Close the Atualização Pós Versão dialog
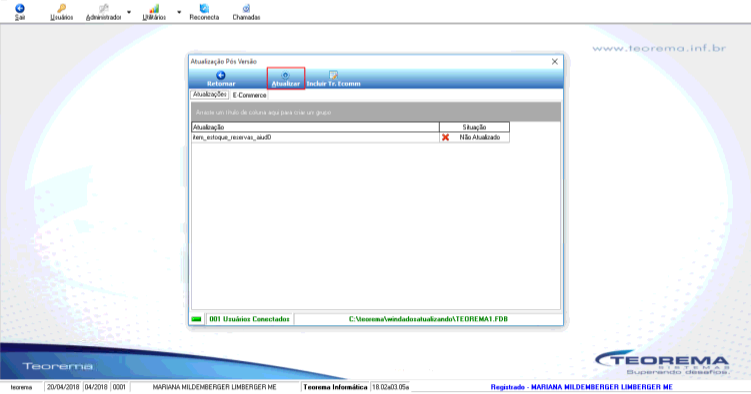Image resolution: width=751 pixels, height=394 pixels. tap(555, 61)
